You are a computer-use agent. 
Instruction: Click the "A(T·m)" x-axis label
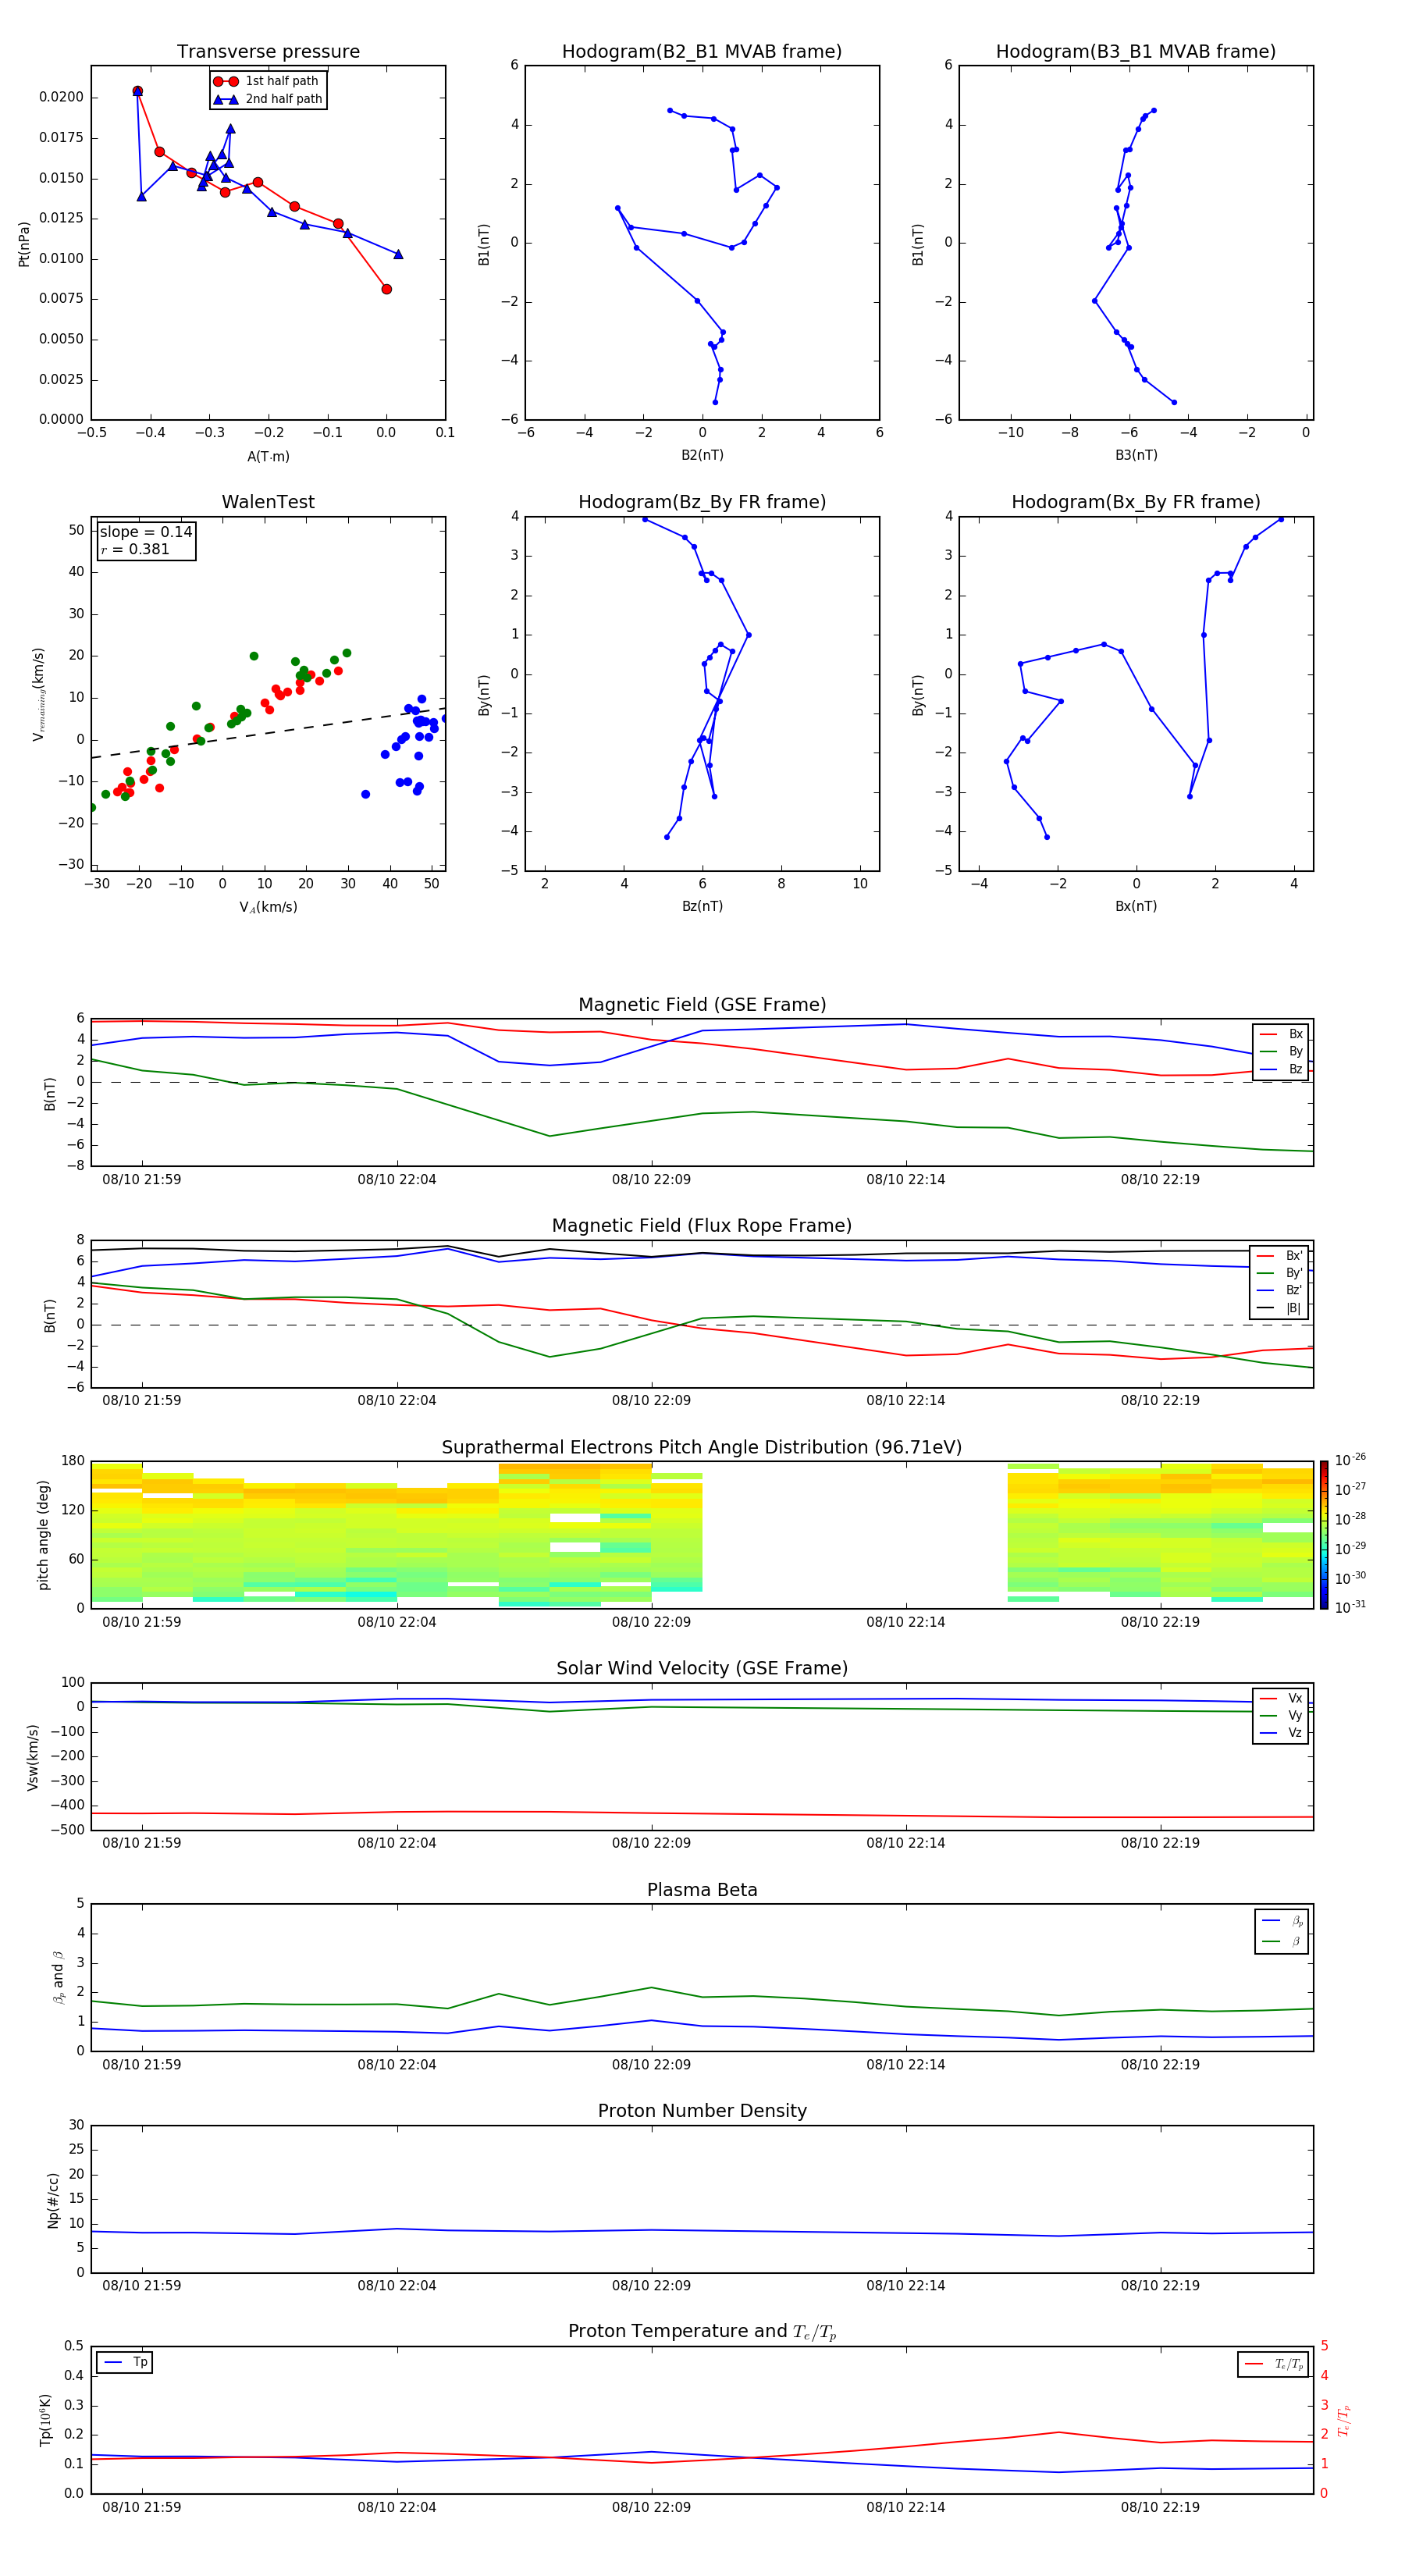pyautogui.click(x=268, y=457)
